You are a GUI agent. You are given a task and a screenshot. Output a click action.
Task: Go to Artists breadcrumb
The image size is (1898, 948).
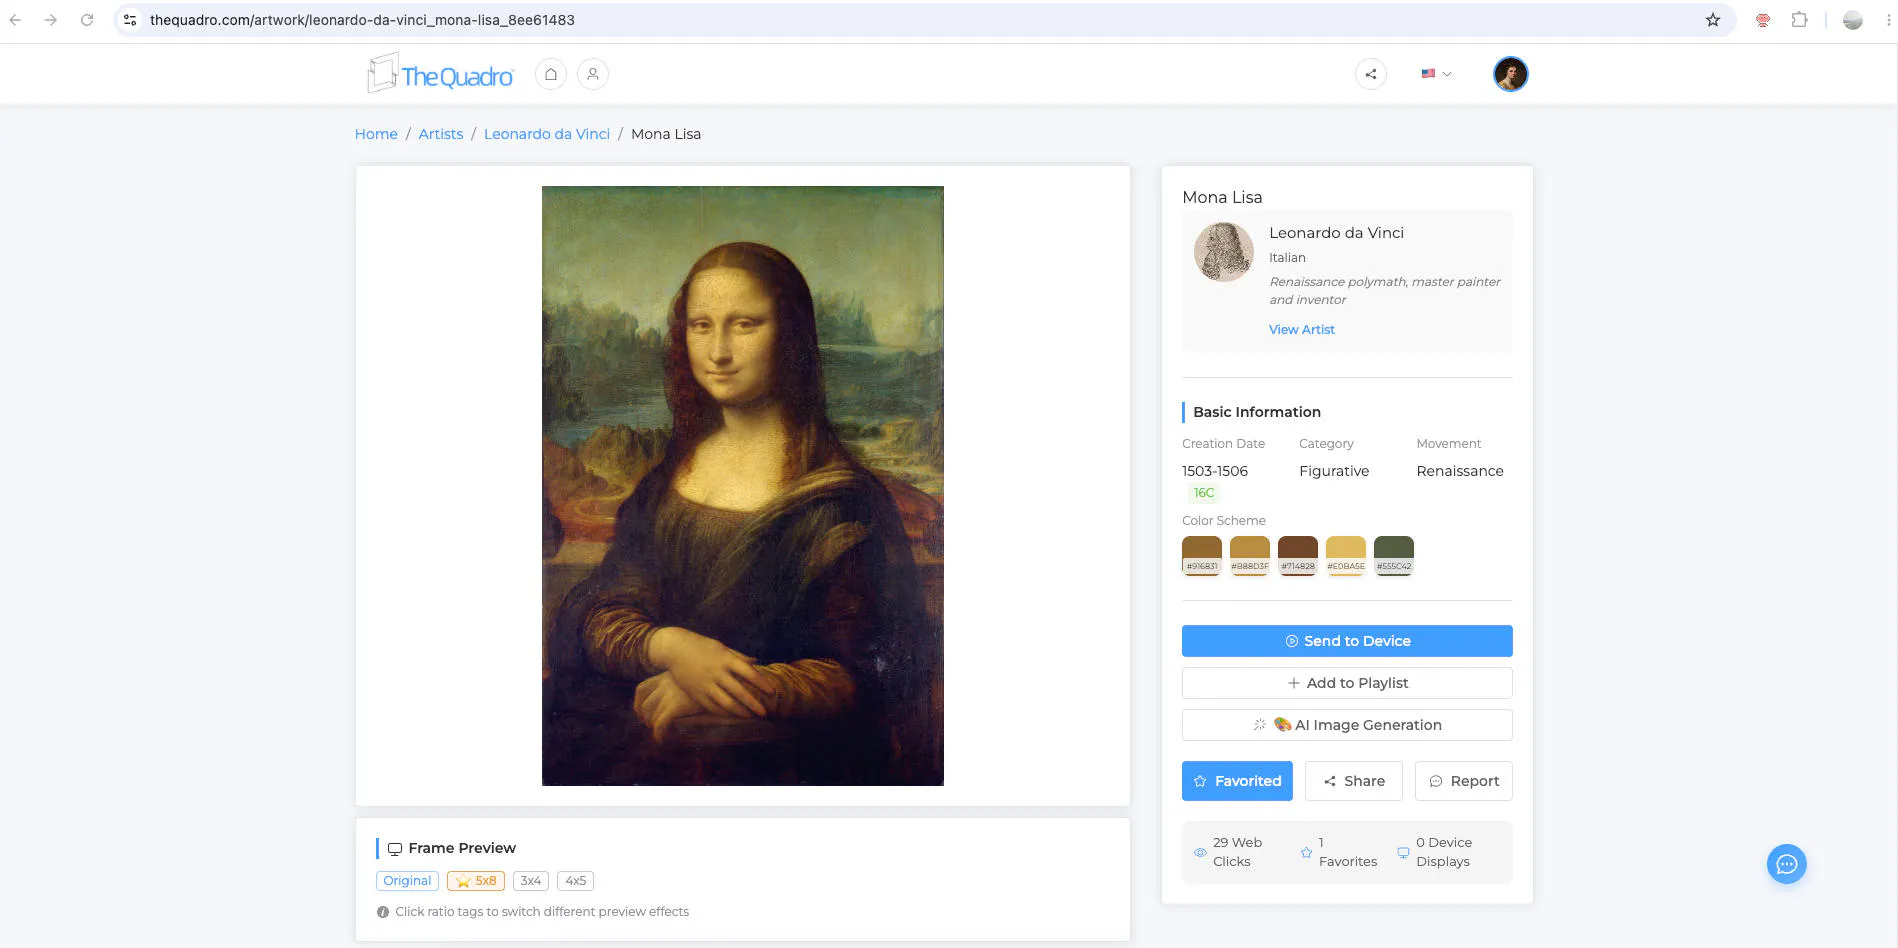tap(441, 134)
